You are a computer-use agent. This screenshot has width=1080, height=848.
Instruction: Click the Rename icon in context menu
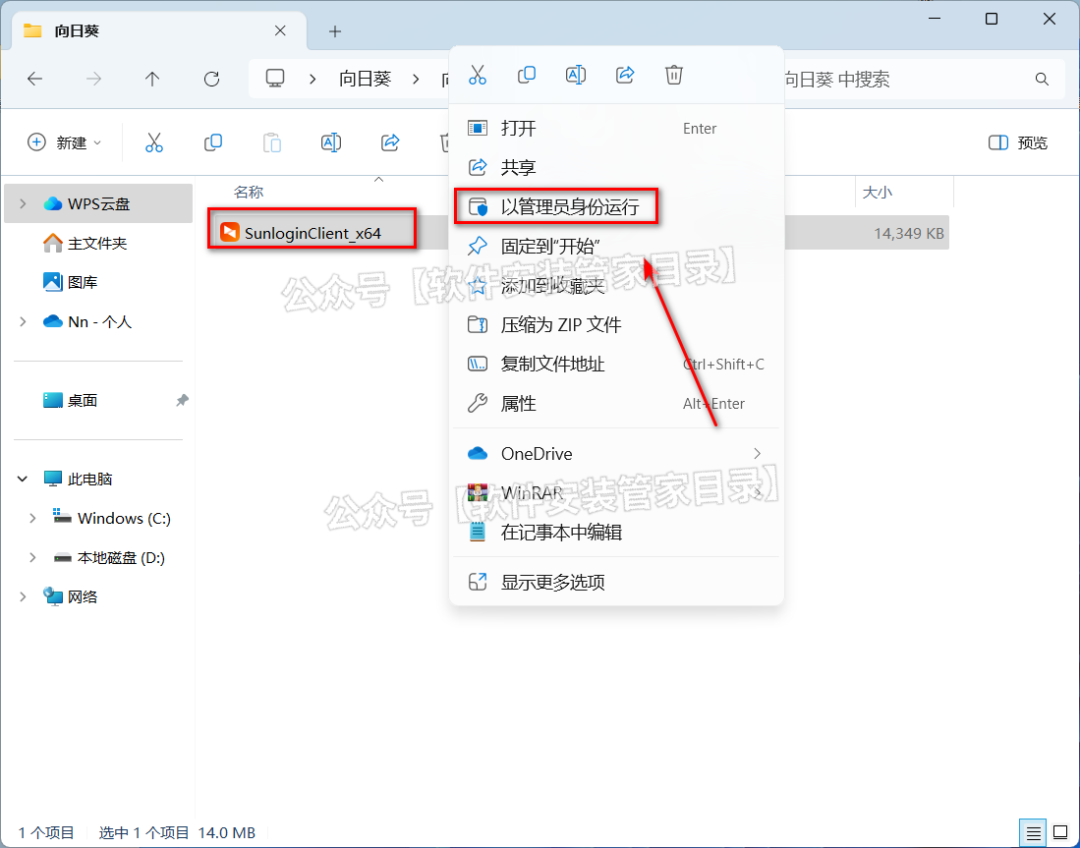tap(576, 75)
